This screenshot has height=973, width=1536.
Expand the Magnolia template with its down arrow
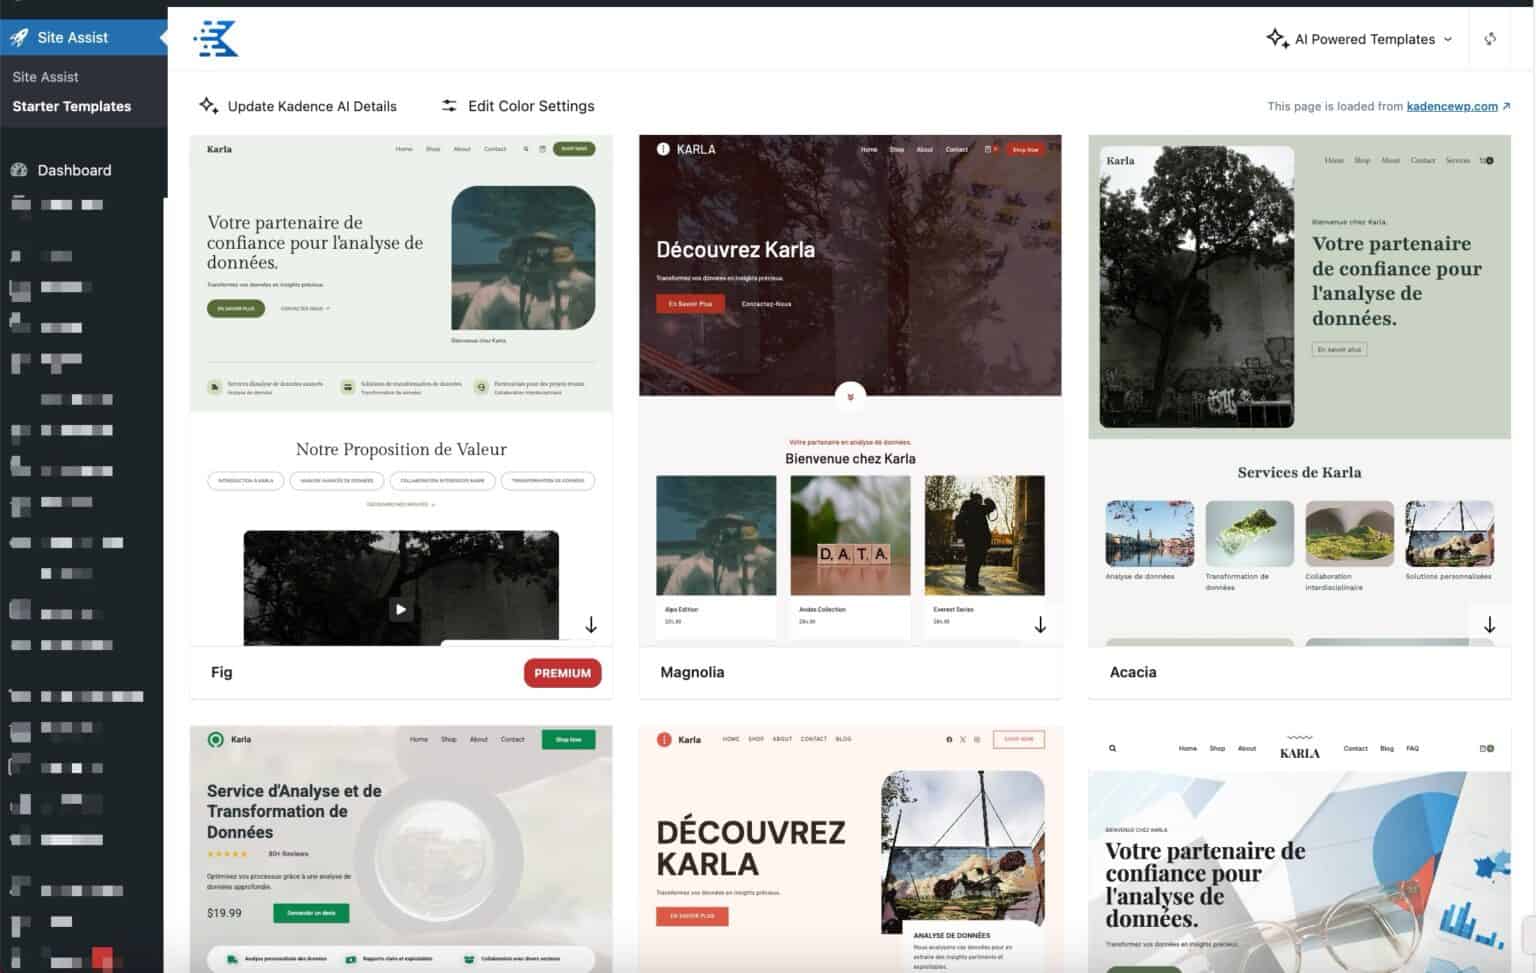[1041, 624]
